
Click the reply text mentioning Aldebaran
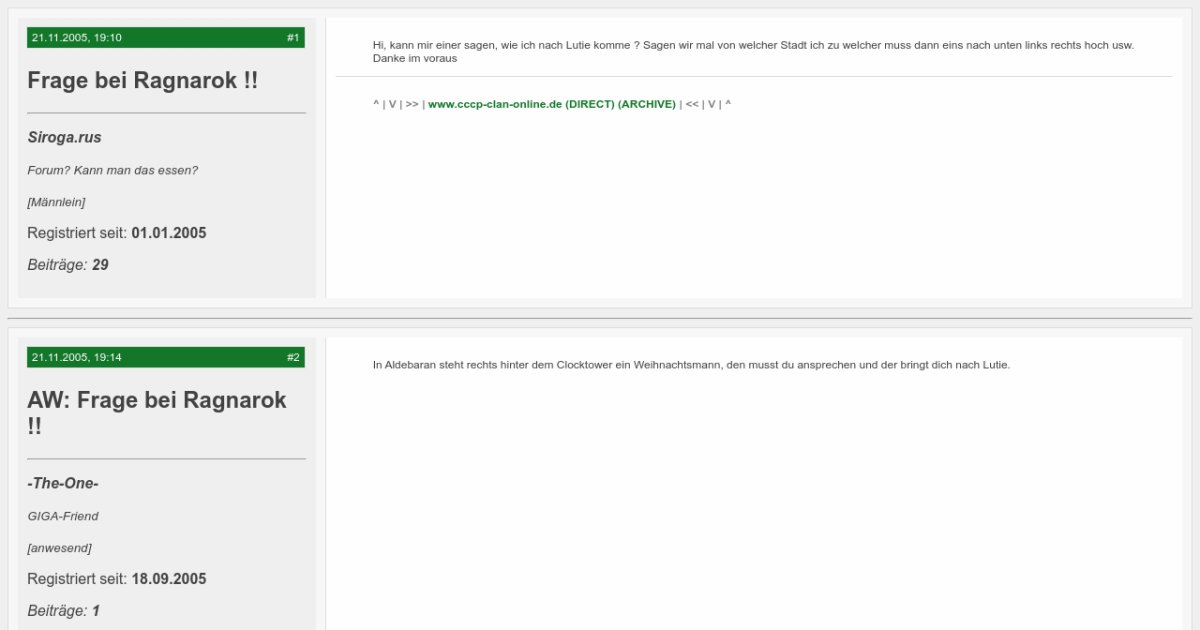pos(691,365)
